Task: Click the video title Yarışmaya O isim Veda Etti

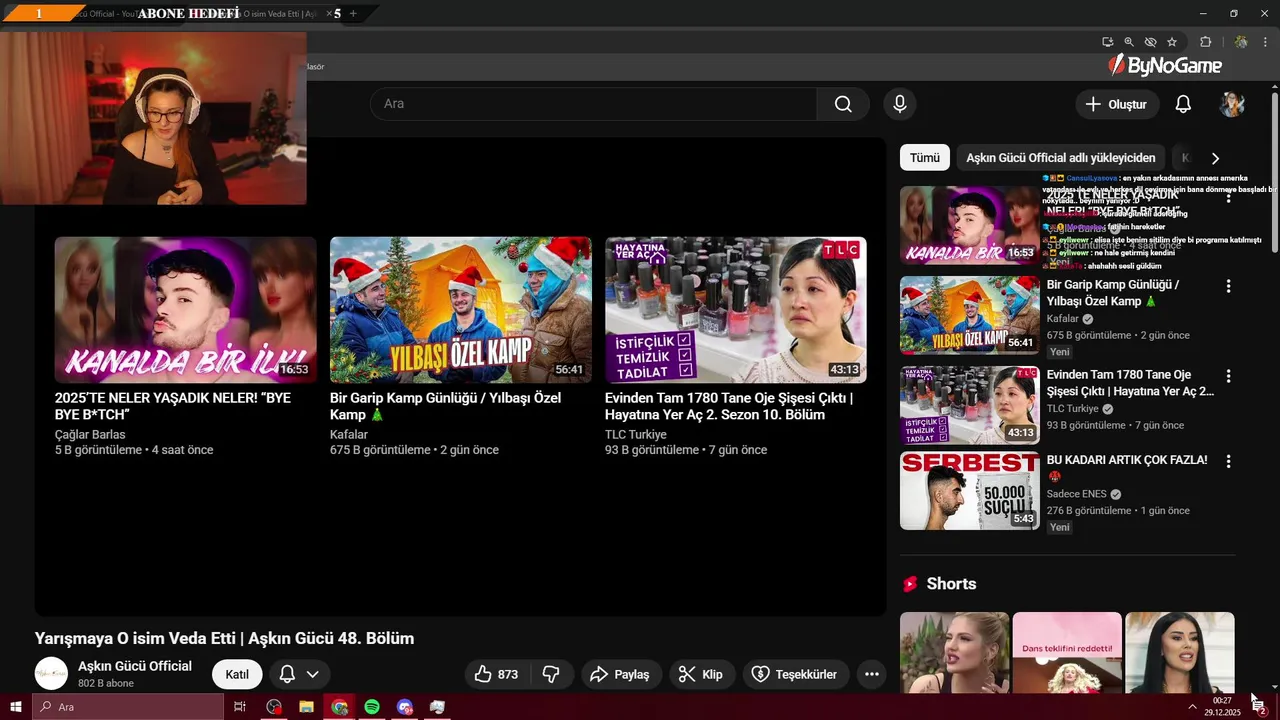Action: (x=224, y=638)
